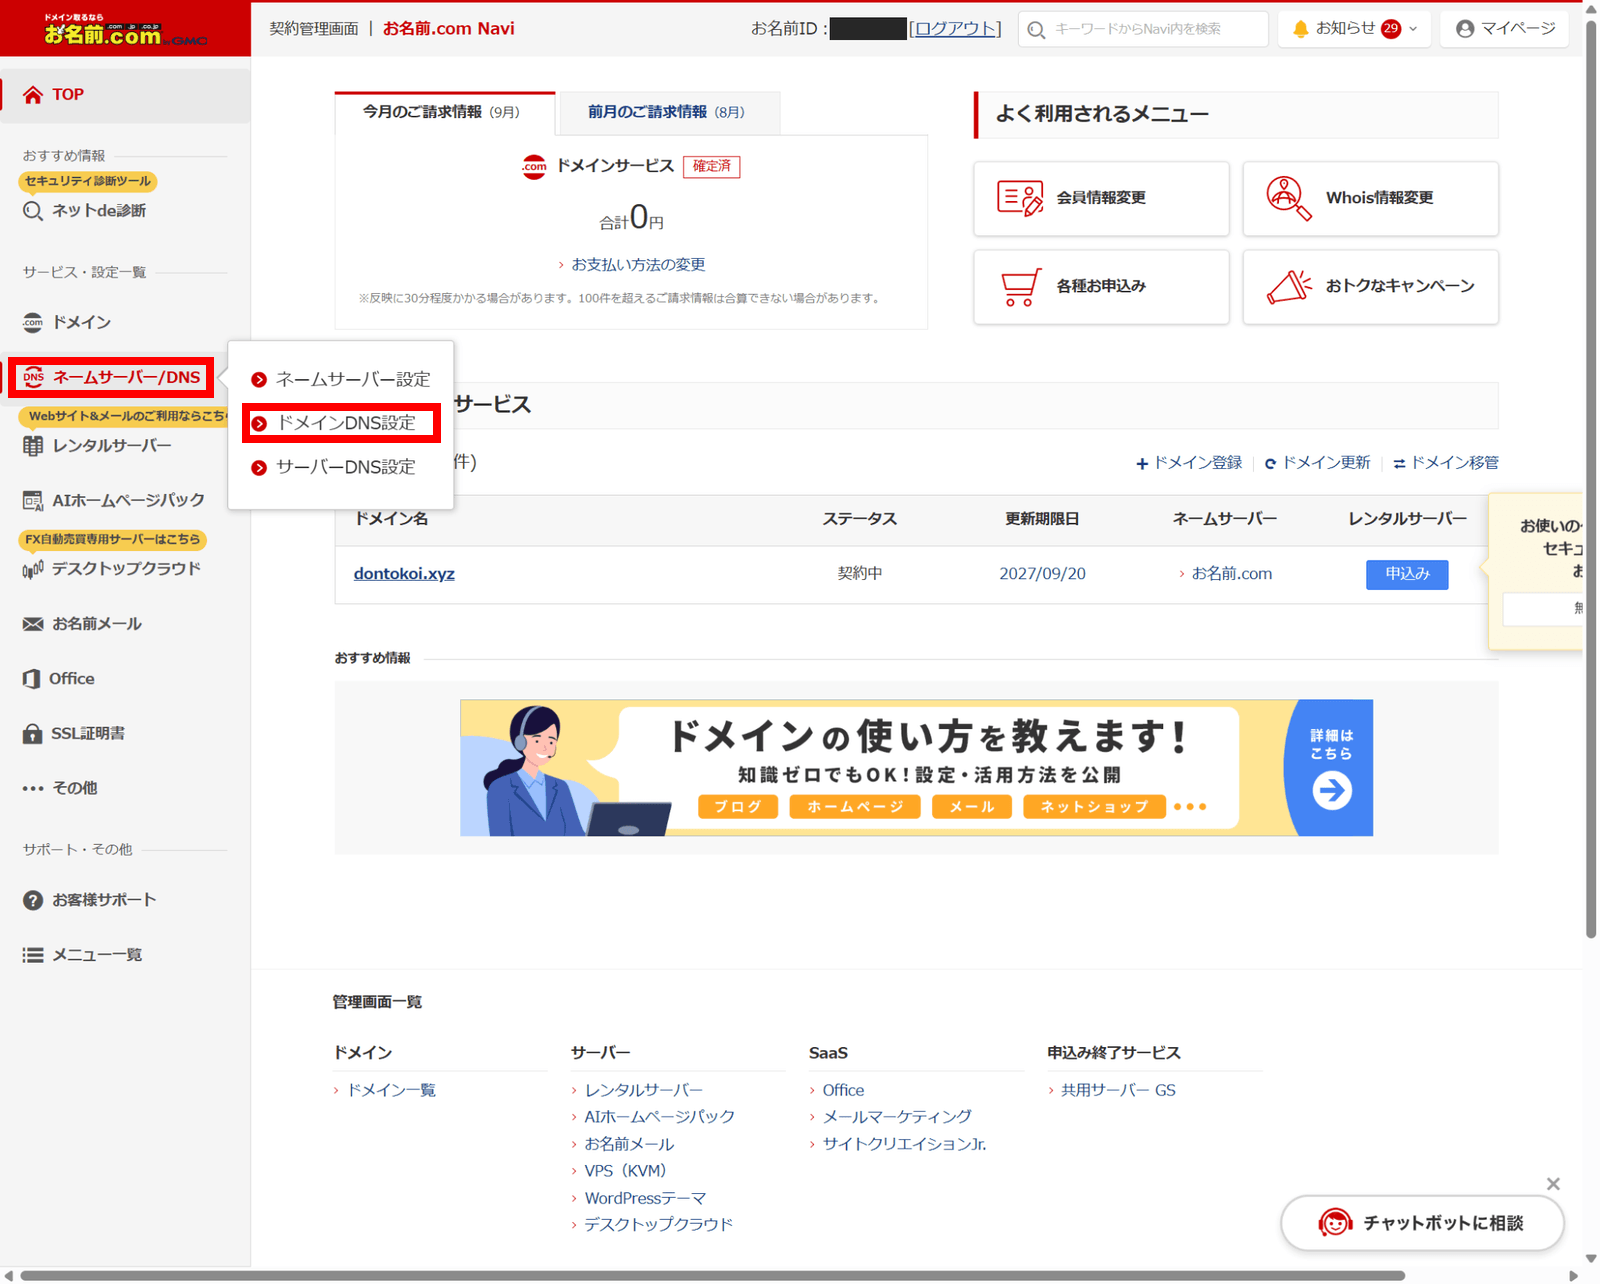Open footer Office SaaS link
Screen dimensions: 1600x1284
click(x=843, y=1090)
